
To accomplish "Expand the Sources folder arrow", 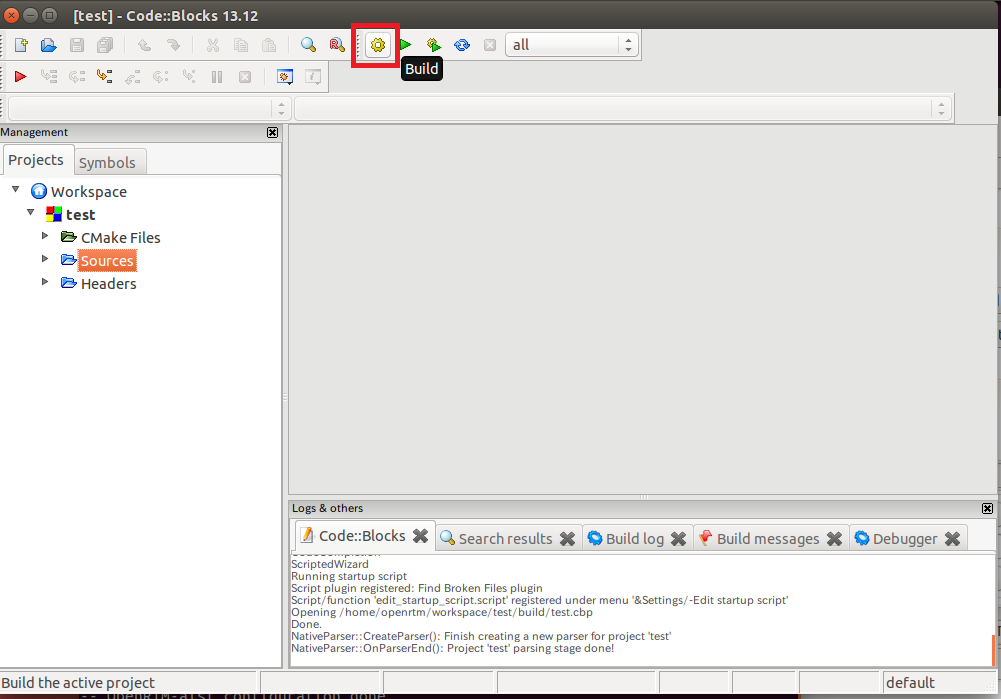I will pos(45,259).
